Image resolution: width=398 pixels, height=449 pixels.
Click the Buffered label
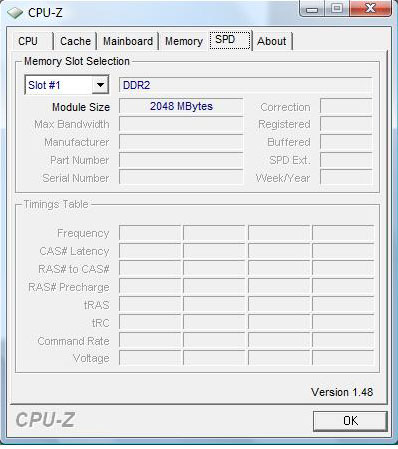click(289, 142)
